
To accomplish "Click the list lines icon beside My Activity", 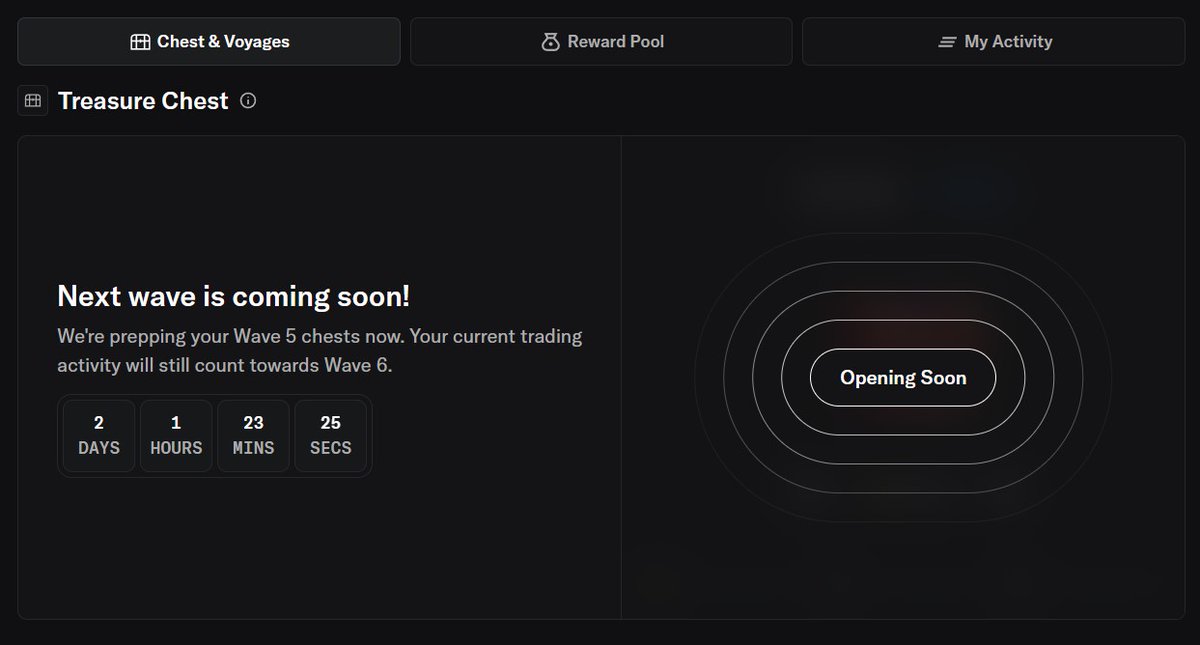I will tap(944, 41).
